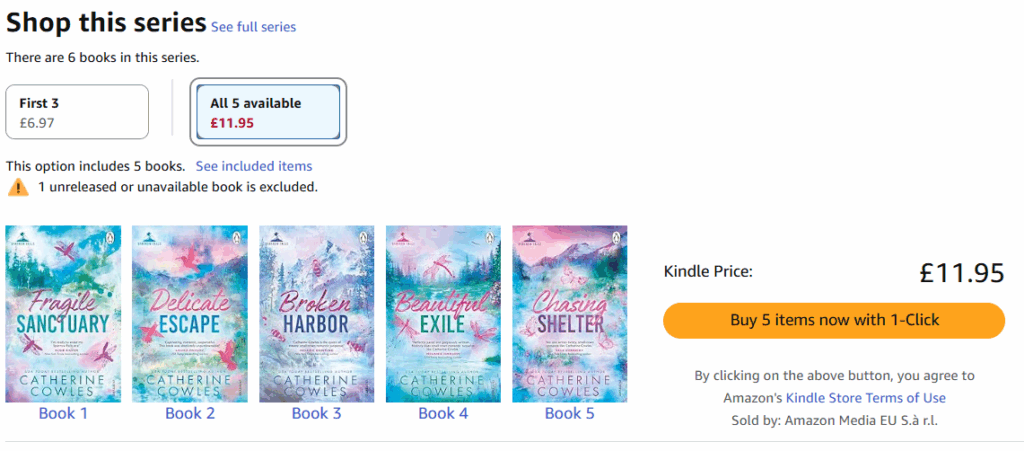1024x451 pixels.
Task: Click the See full series link
Action: (x=253, y=27)
